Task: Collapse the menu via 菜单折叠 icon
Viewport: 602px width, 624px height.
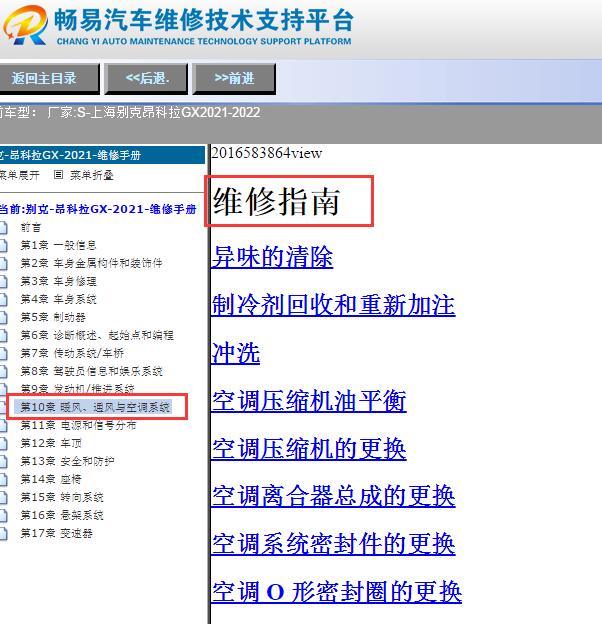Action: [x=58, y=175]
